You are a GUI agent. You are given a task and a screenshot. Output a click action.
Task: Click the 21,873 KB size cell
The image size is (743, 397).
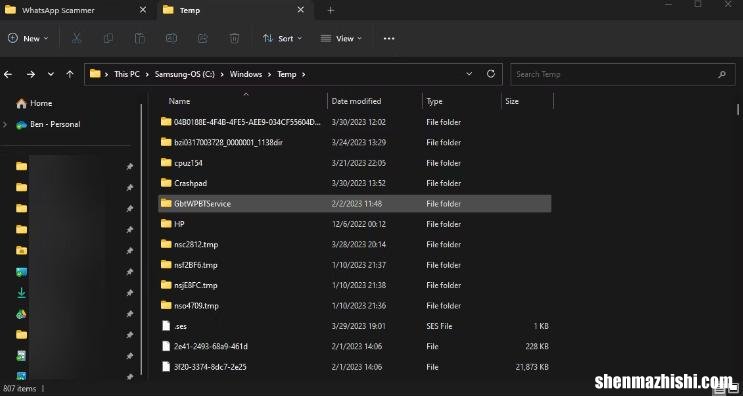(x=532, y=367)
